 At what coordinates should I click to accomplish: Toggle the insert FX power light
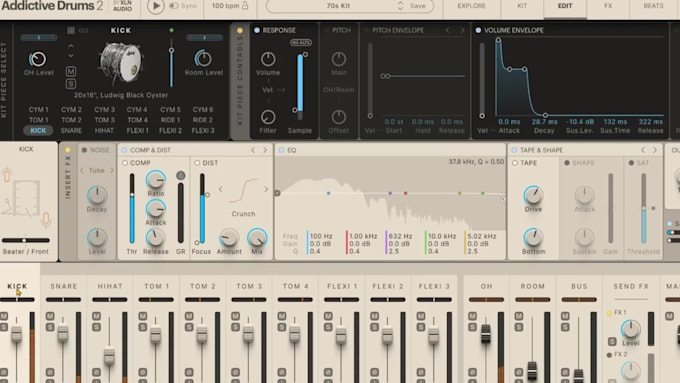tap(68, 150)
